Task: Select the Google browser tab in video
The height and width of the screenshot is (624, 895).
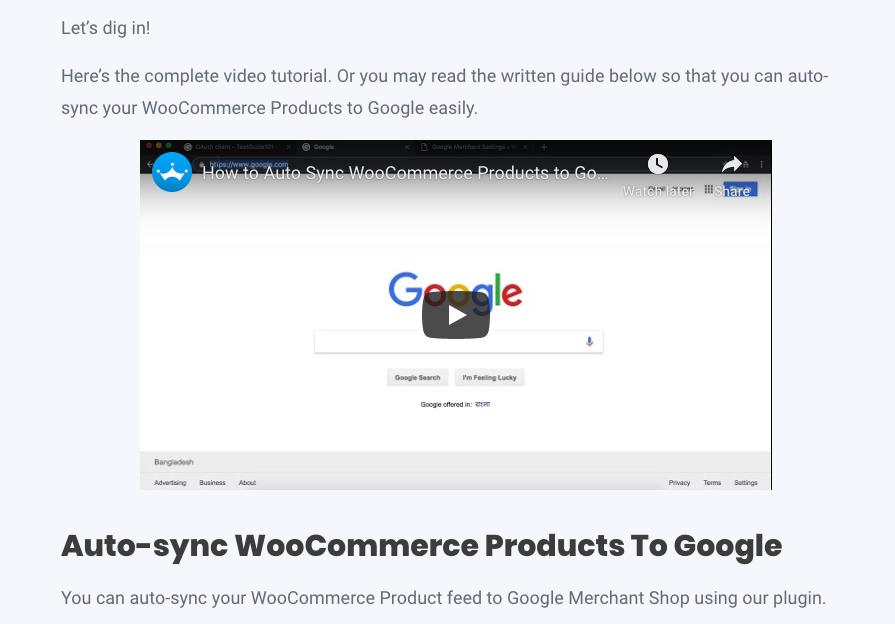Action: pos(355,147)
